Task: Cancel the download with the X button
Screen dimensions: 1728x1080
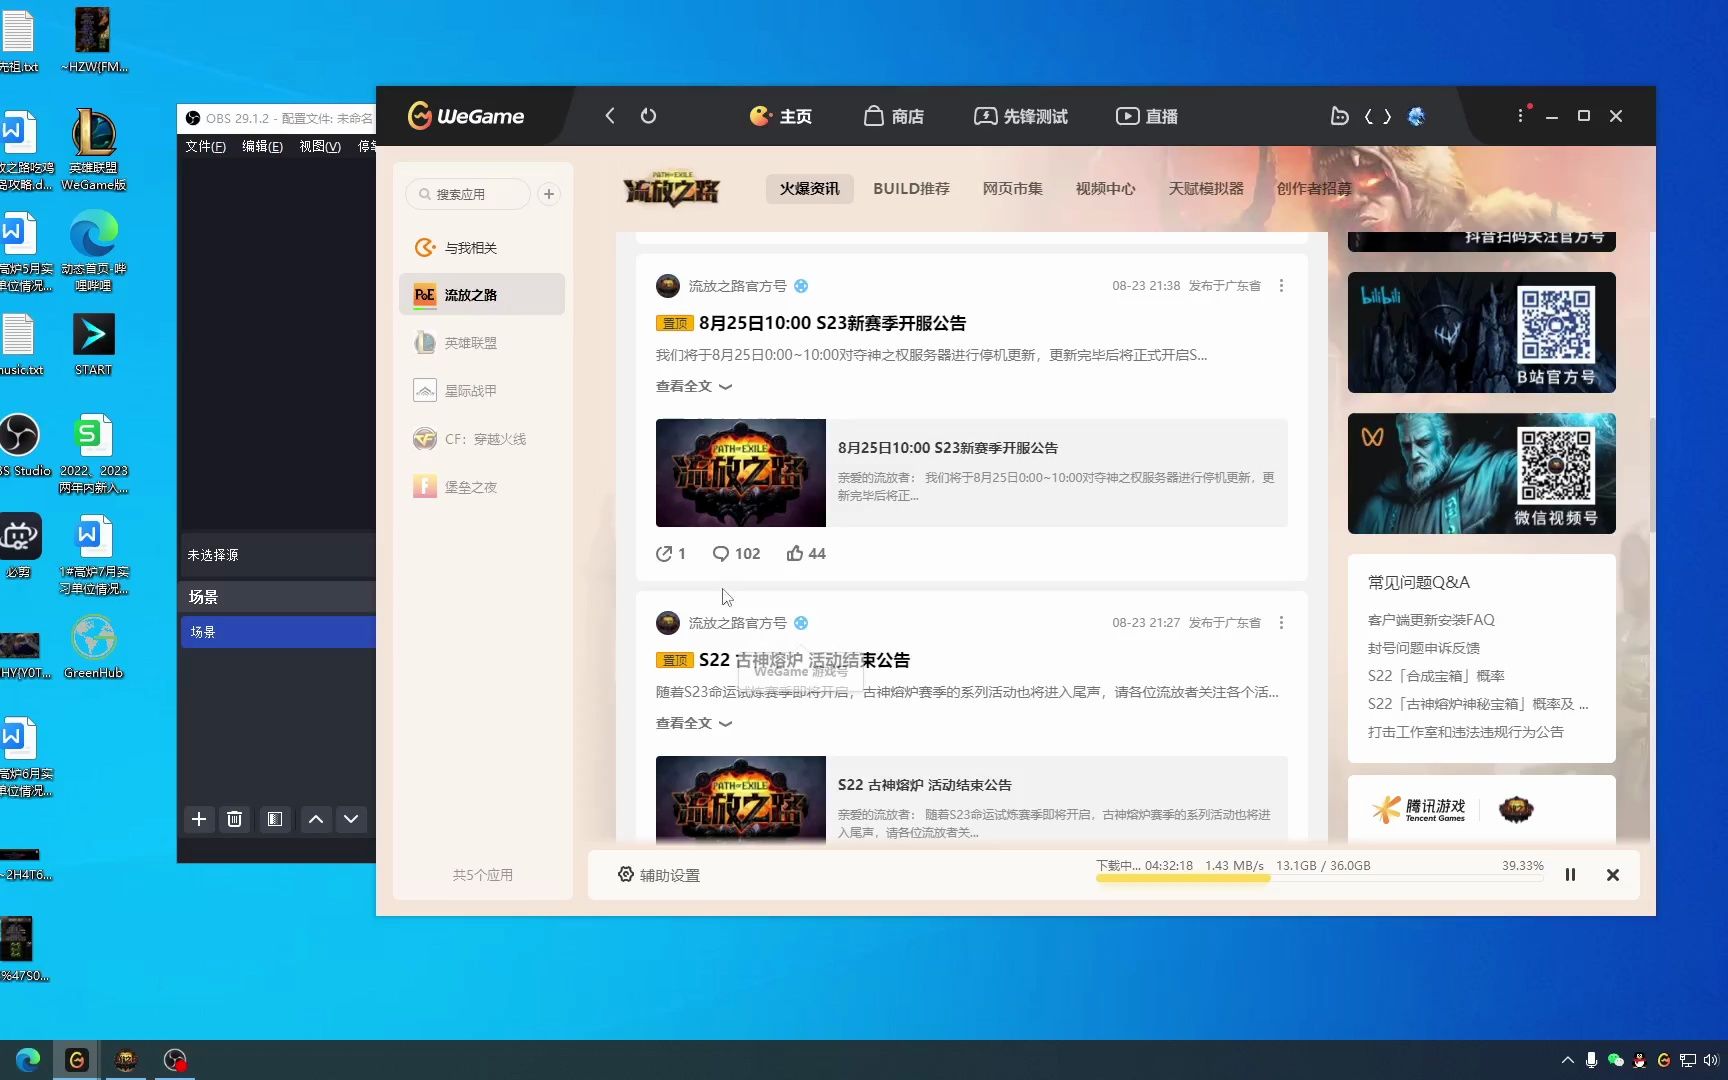Action: [x=1612, y=875]
